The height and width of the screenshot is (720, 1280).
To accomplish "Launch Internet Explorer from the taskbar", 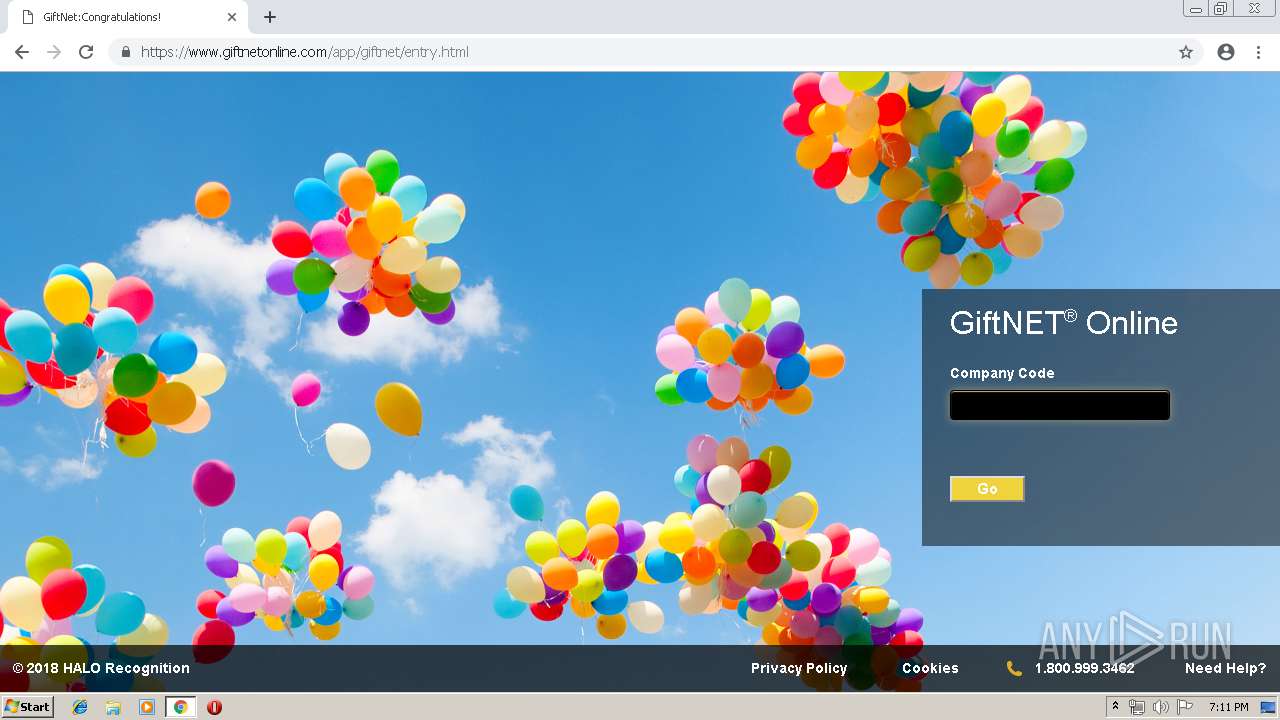I will [80, 707].
